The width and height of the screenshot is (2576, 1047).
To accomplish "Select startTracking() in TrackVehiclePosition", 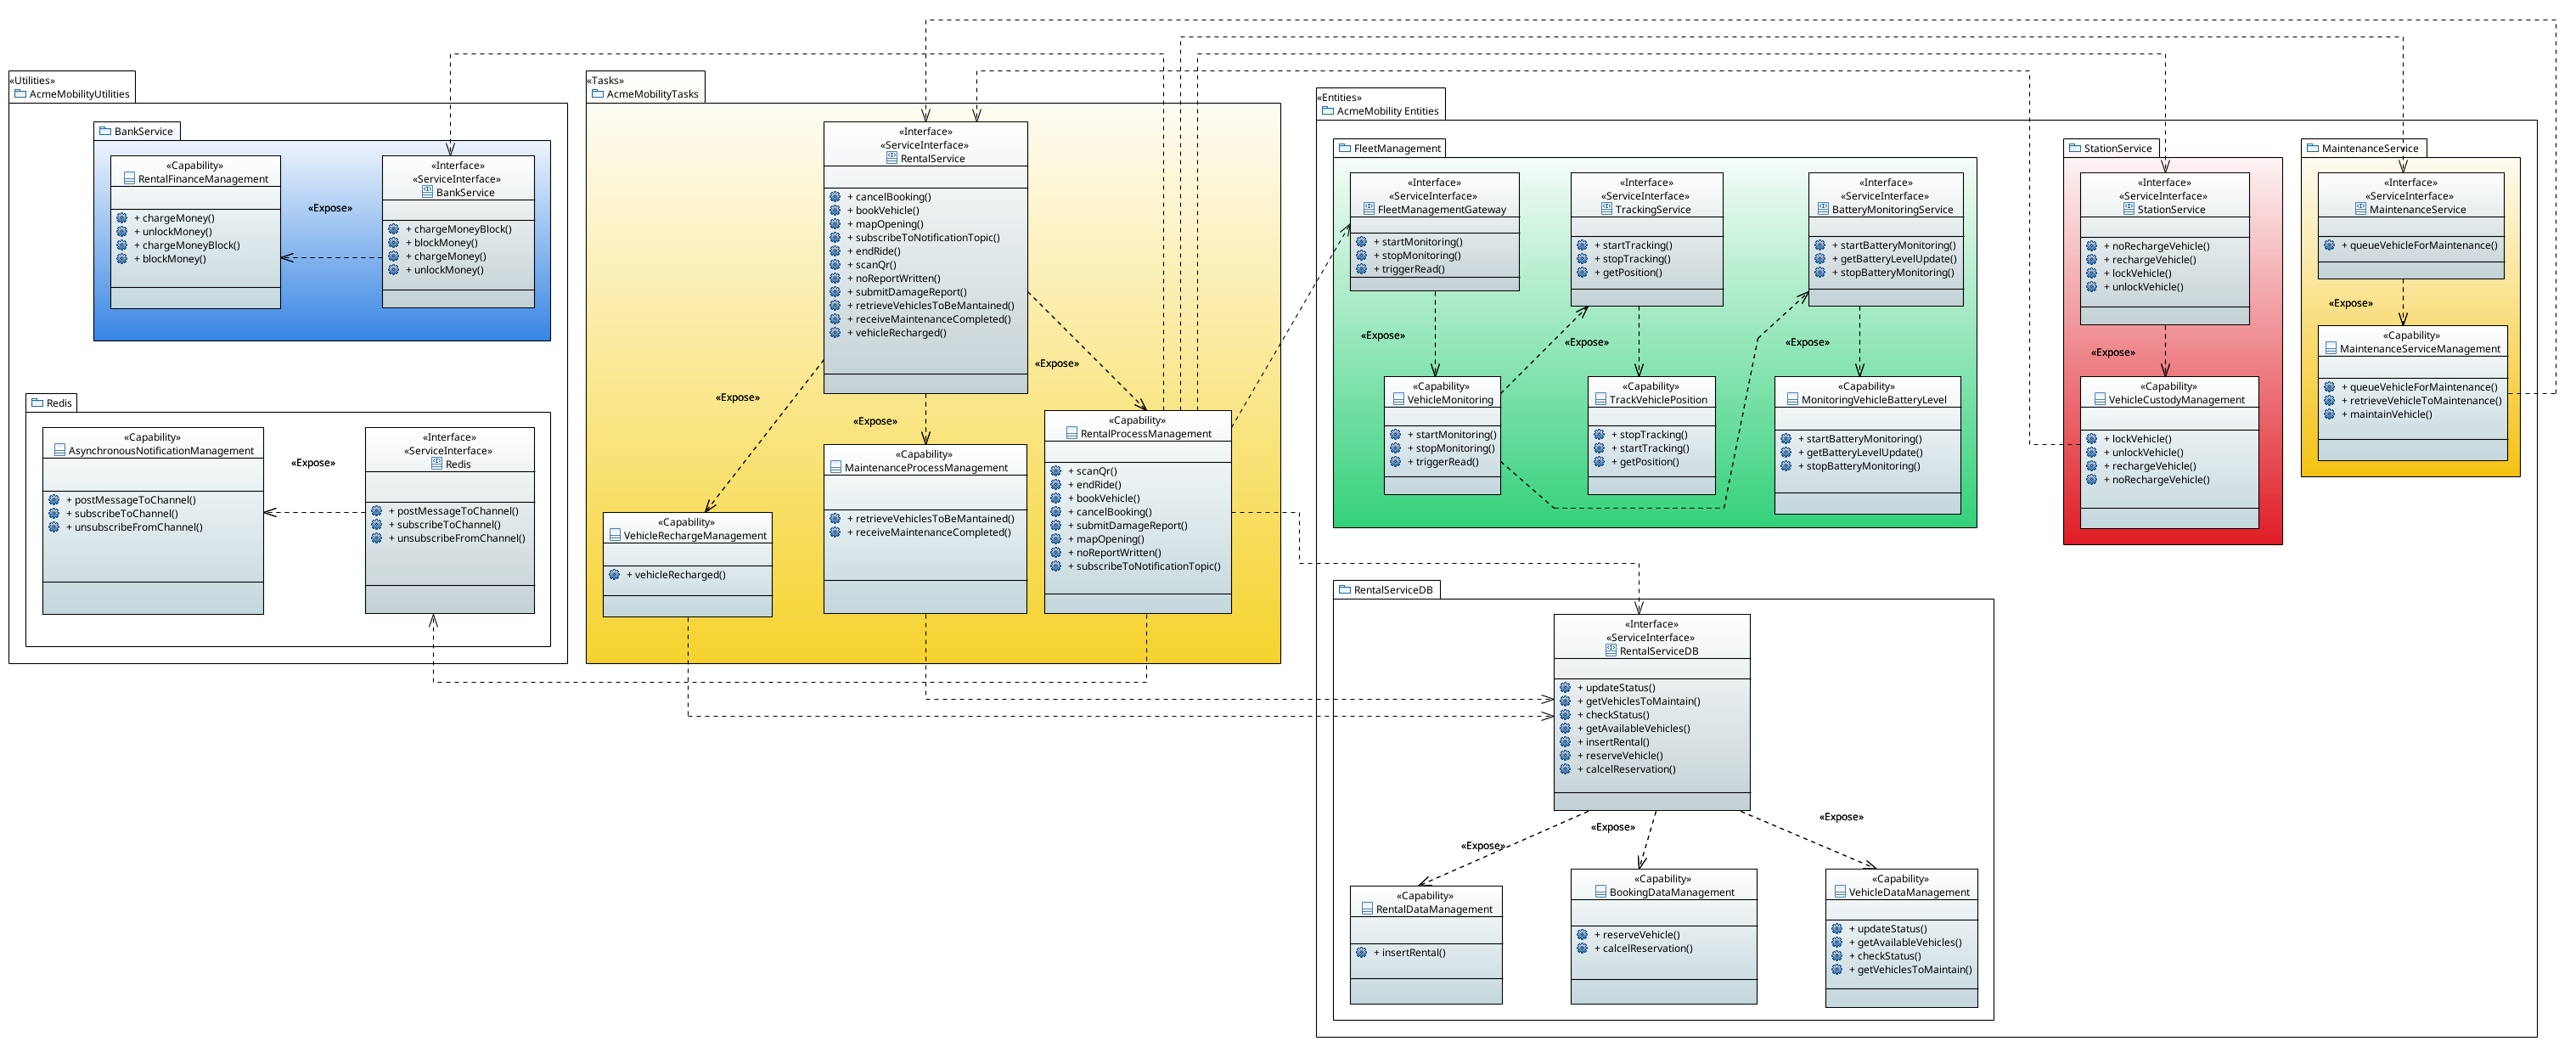I will (1650, 448).
